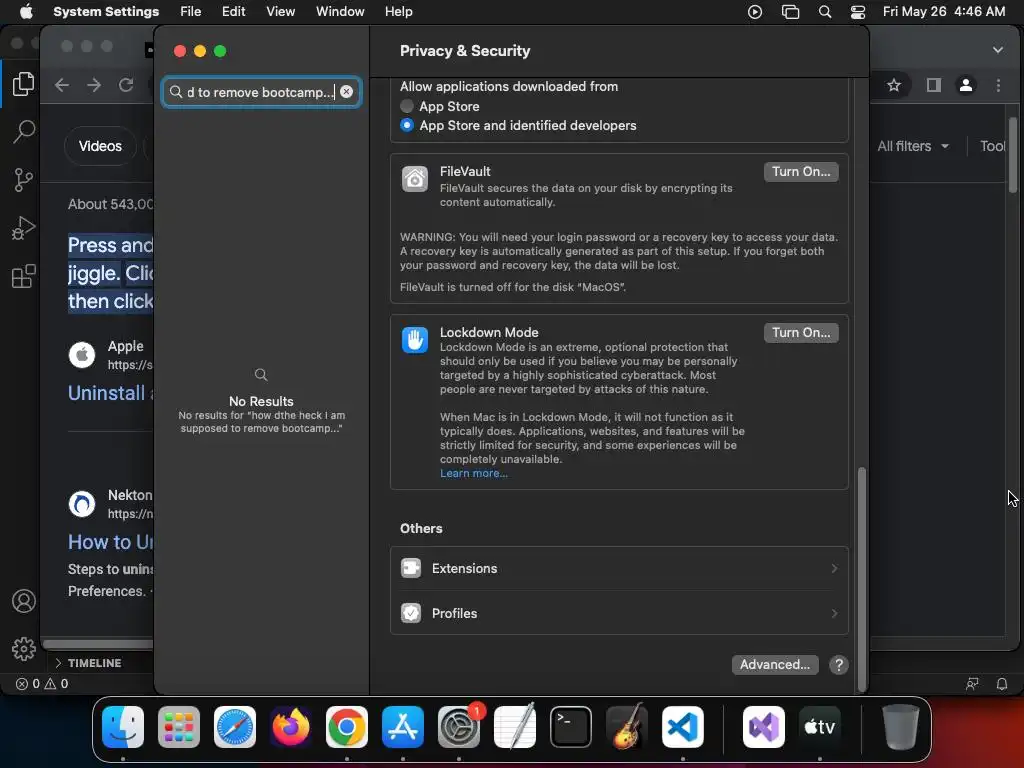This screenshot has height=768, width=1024.
Task: Open notifications bell in VS Code status bar
Action: click(x=1002, y=684)
